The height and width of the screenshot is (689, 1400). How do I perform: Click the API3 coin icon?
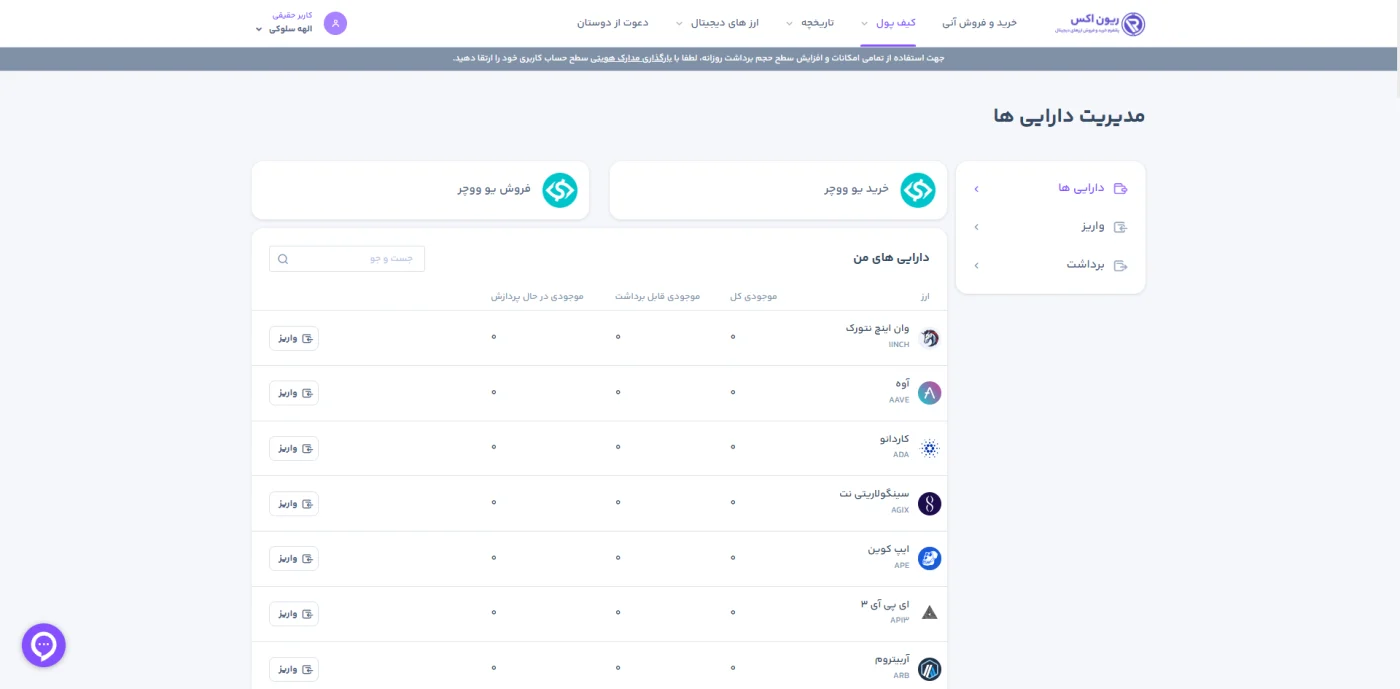tap(929, 613)
